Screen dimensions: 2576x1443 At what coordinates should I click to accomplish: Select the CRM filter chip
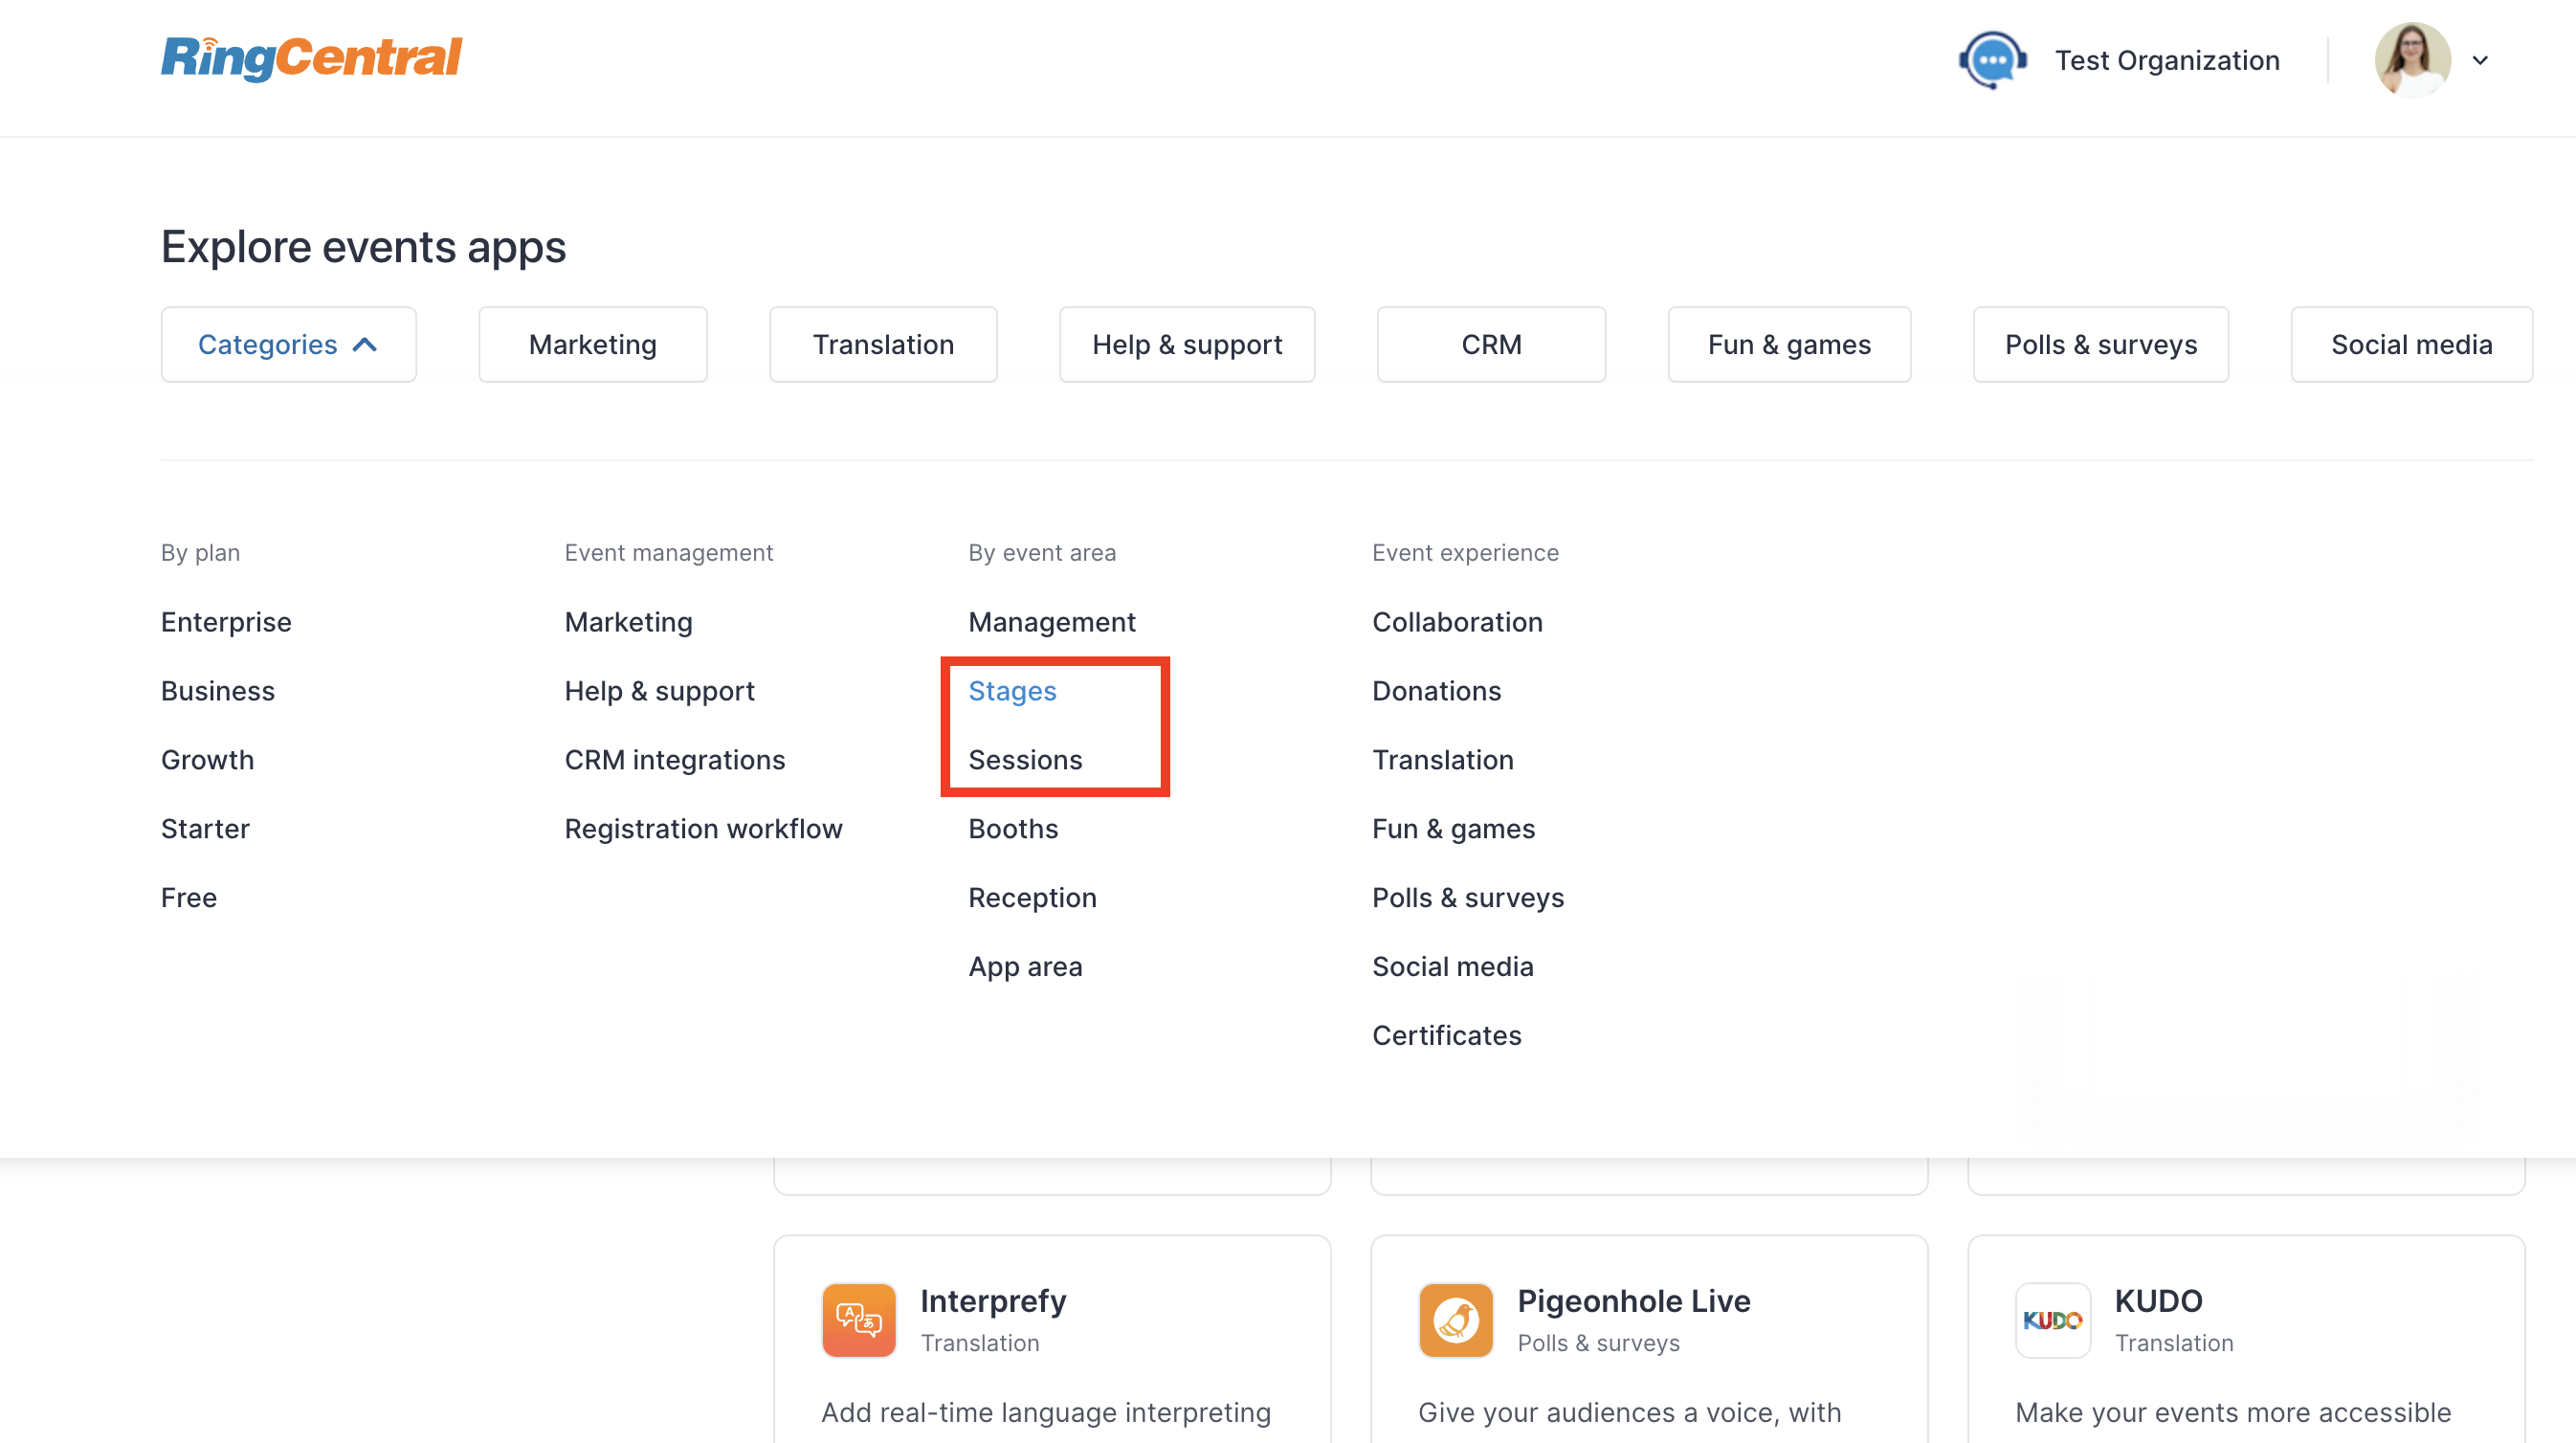click(1491, 344)
